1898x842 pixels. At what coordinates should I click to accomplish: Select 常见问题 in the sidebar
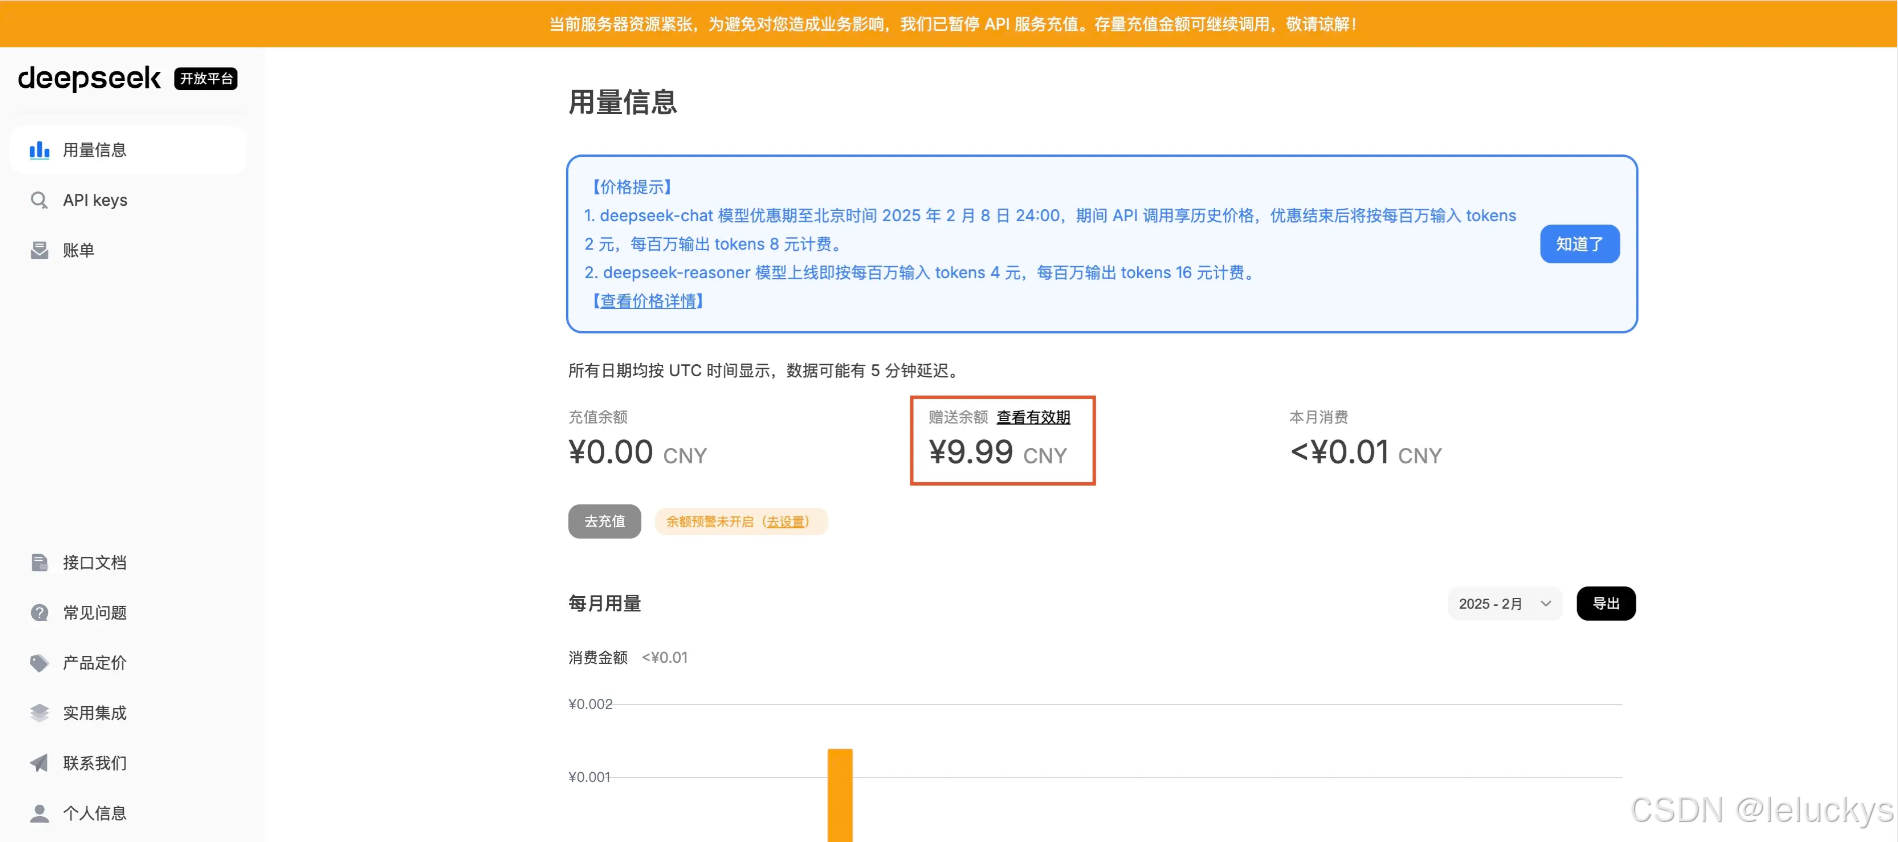point(128,612)
